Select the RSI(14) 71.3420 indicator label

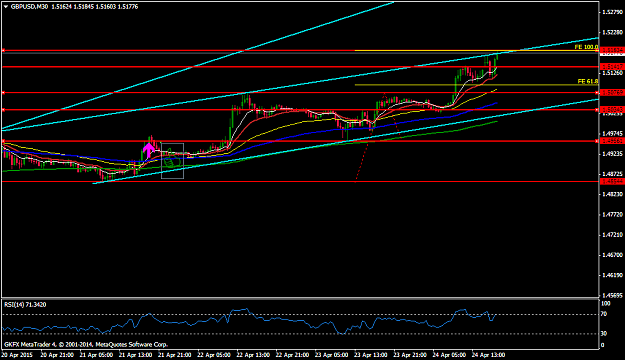click(25, 305)
